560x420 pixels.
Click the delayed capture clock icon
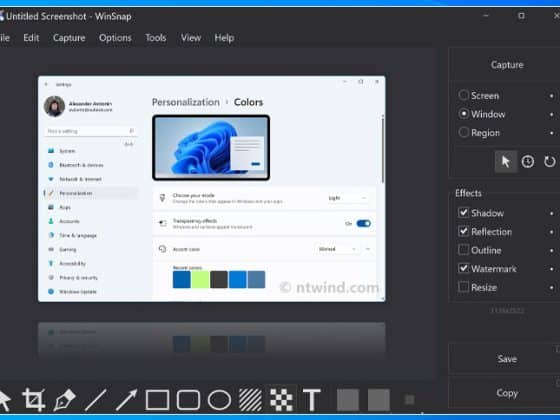(528, 162)
